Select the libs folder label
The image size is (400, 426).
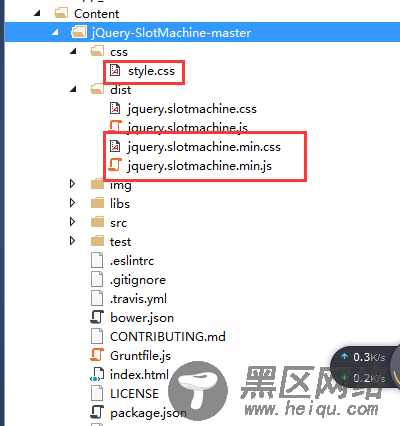[x=120, y=203]
